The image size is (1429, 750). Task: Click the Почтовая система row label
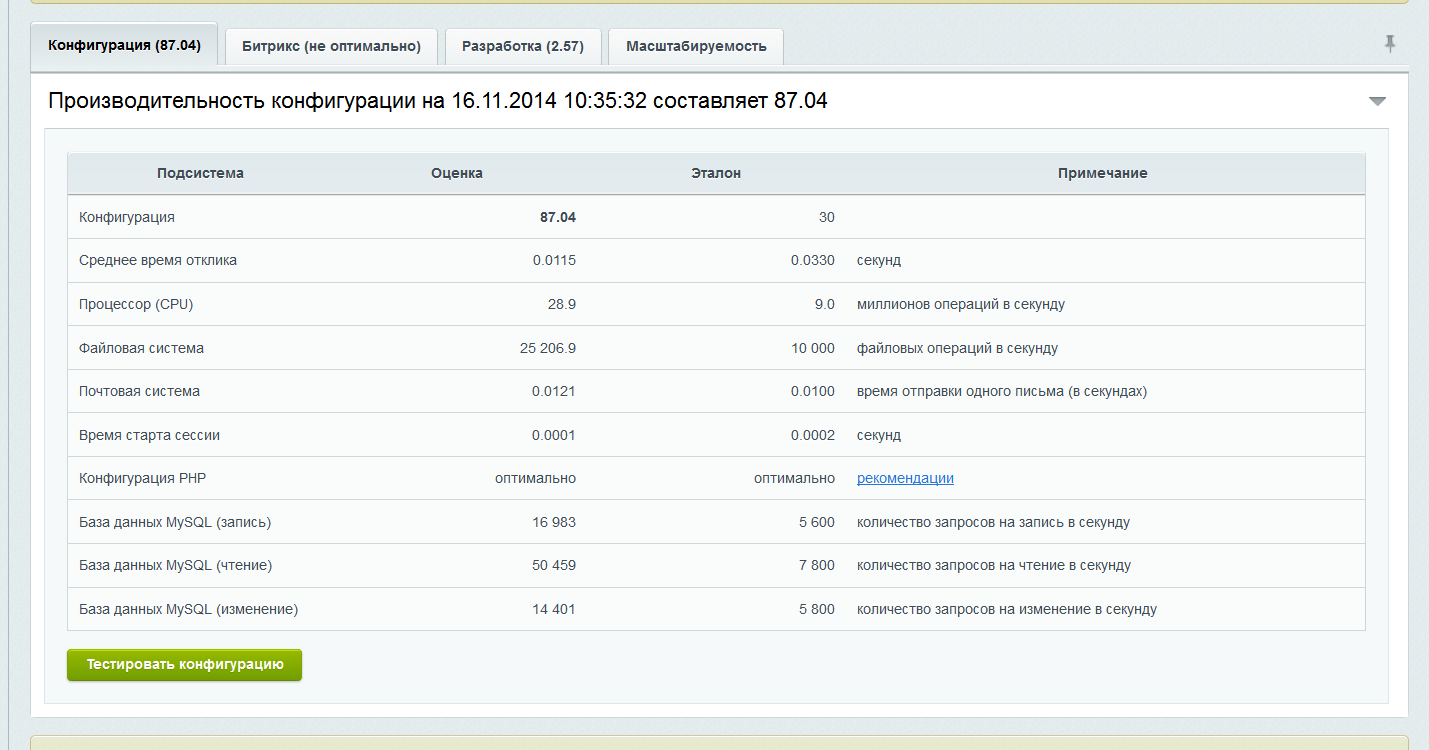[139, 391]
